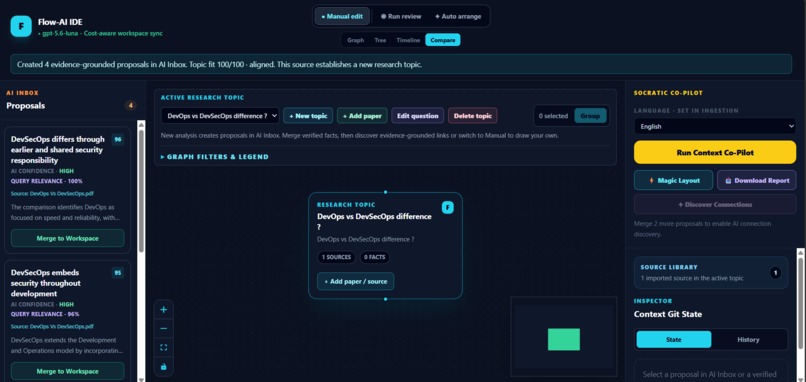
Task: Click Run Context Co-Pilot button
Action: (x=715, y=152)
